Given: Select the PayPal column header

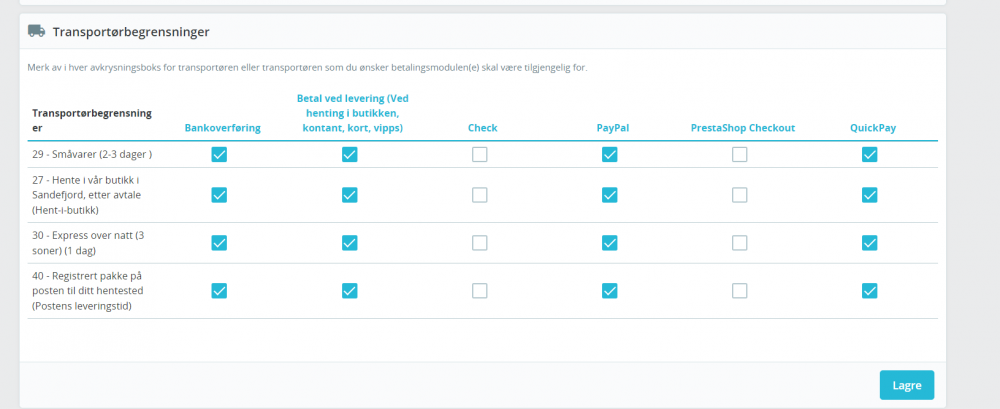Looking at the screenshot, I should point(612,128).
